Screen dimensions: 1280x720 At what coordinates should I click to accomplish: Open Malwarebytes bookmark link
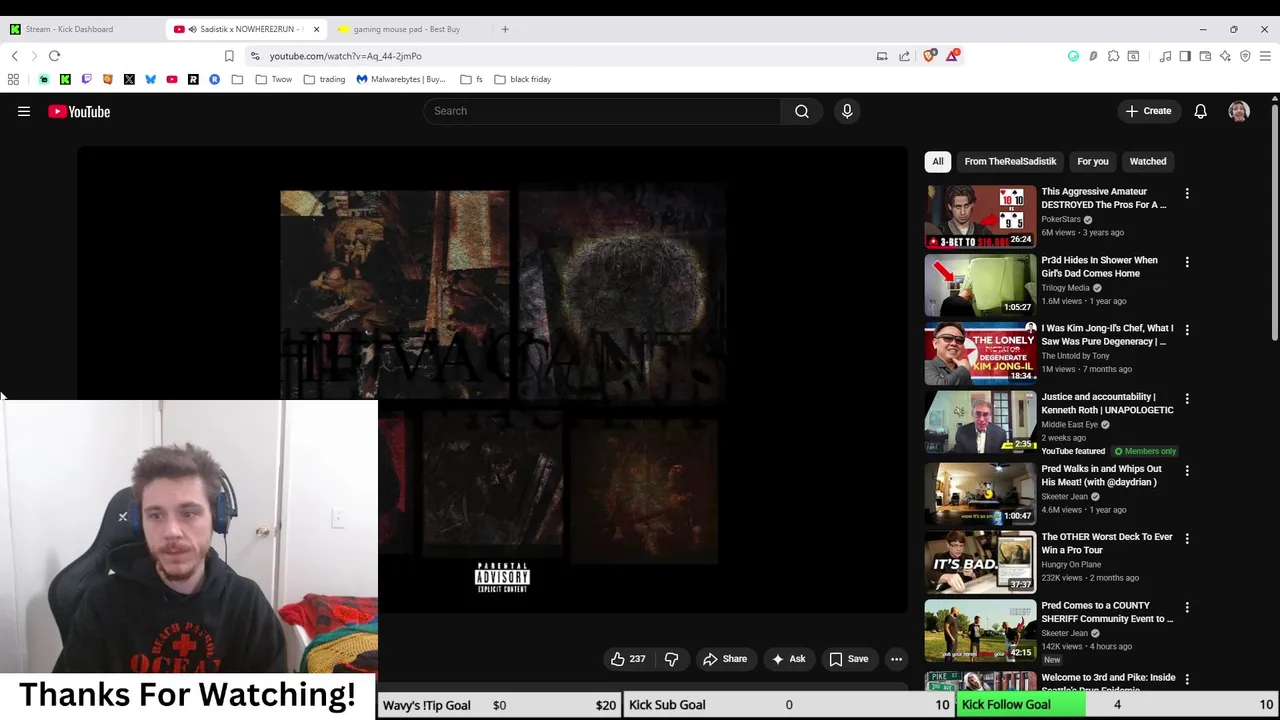(401, 79)
